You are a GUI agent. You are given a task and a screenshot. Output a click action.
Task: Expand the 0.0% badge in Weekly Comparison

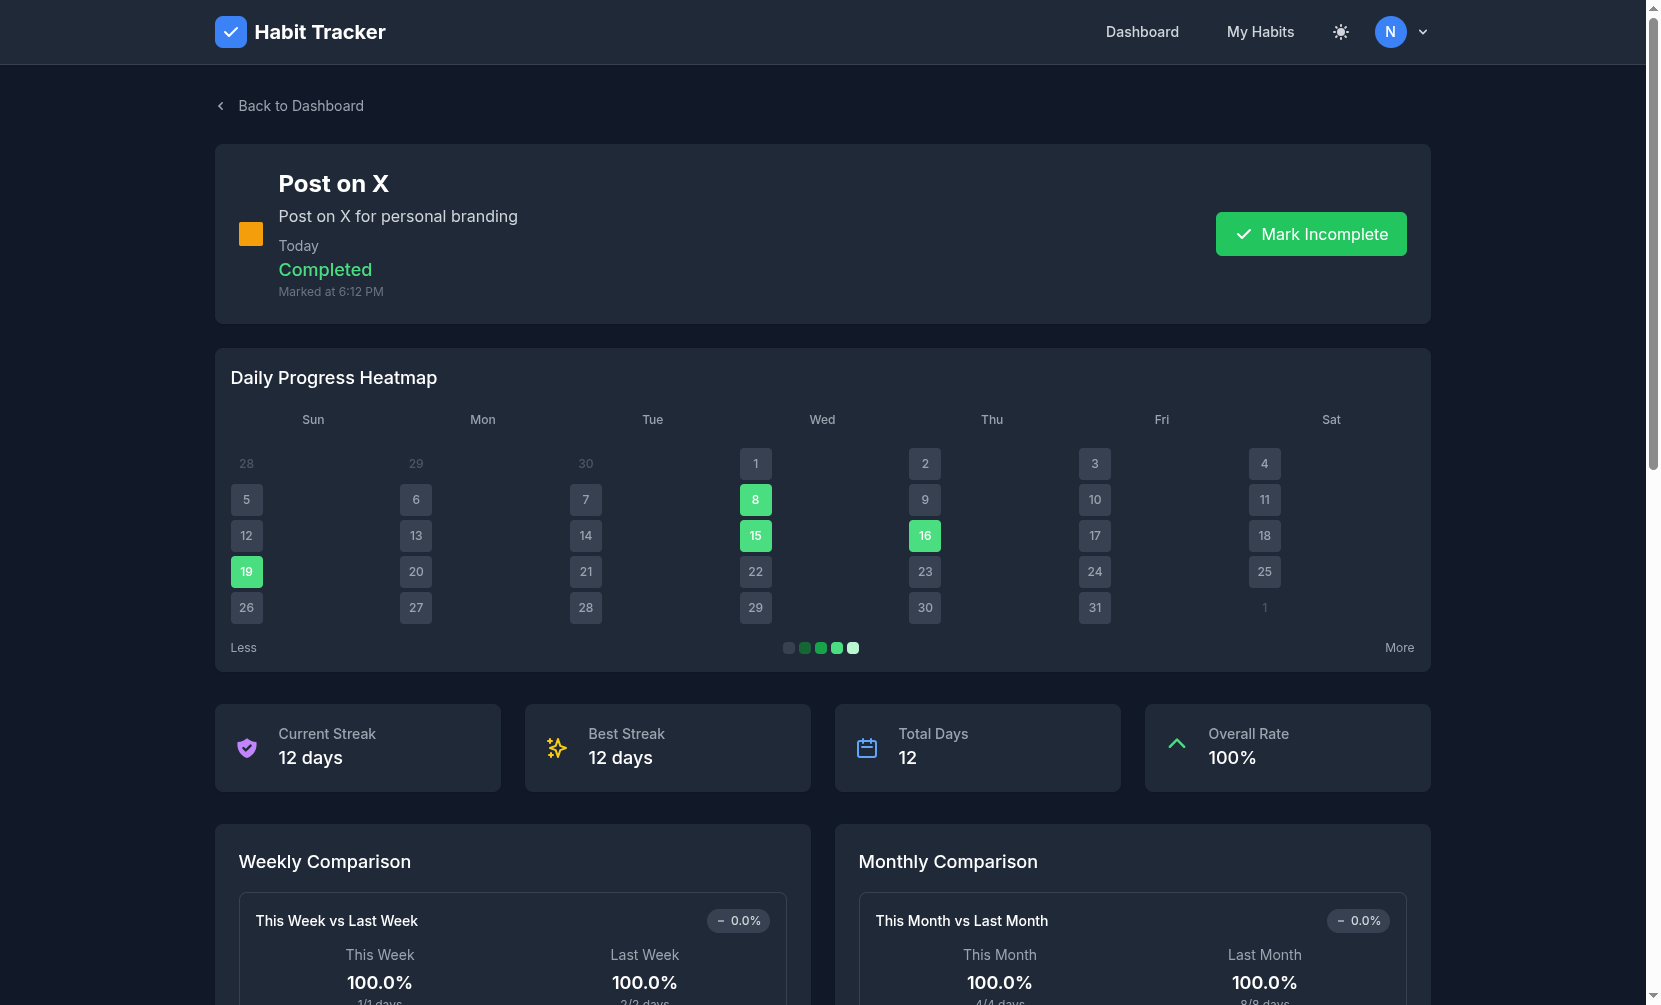point(738,920)
